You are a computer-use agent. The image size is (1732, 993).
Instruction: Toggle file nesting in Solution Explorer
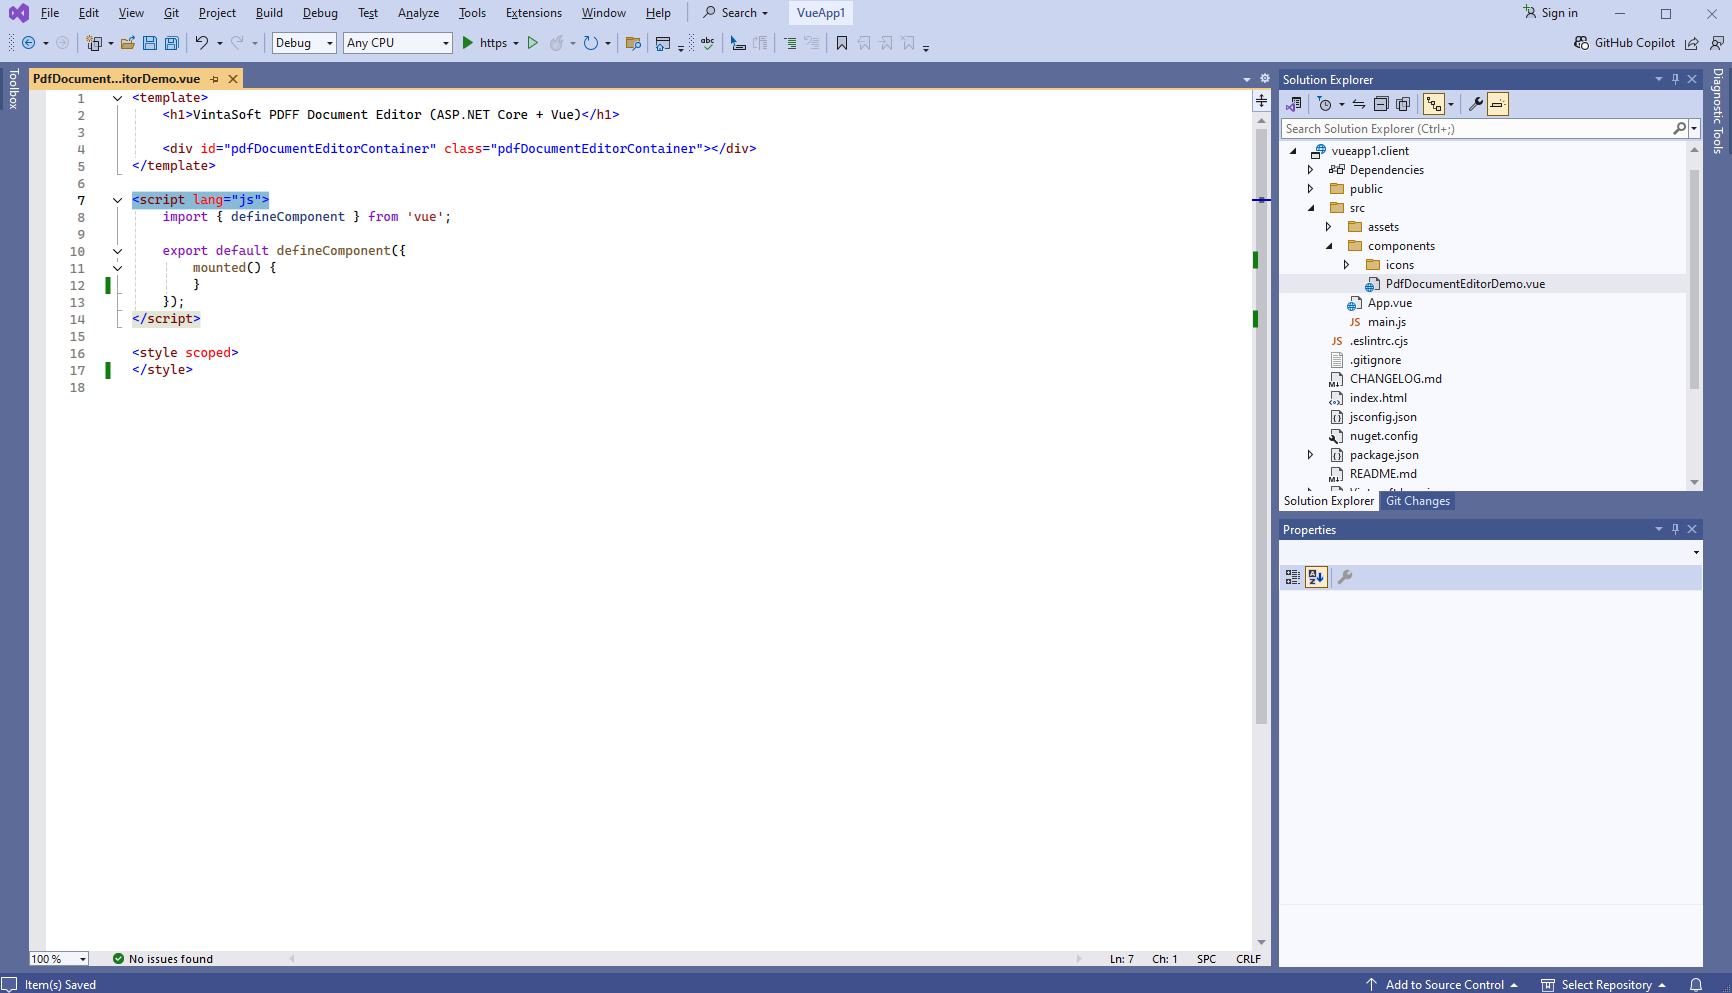(1434, 104)
